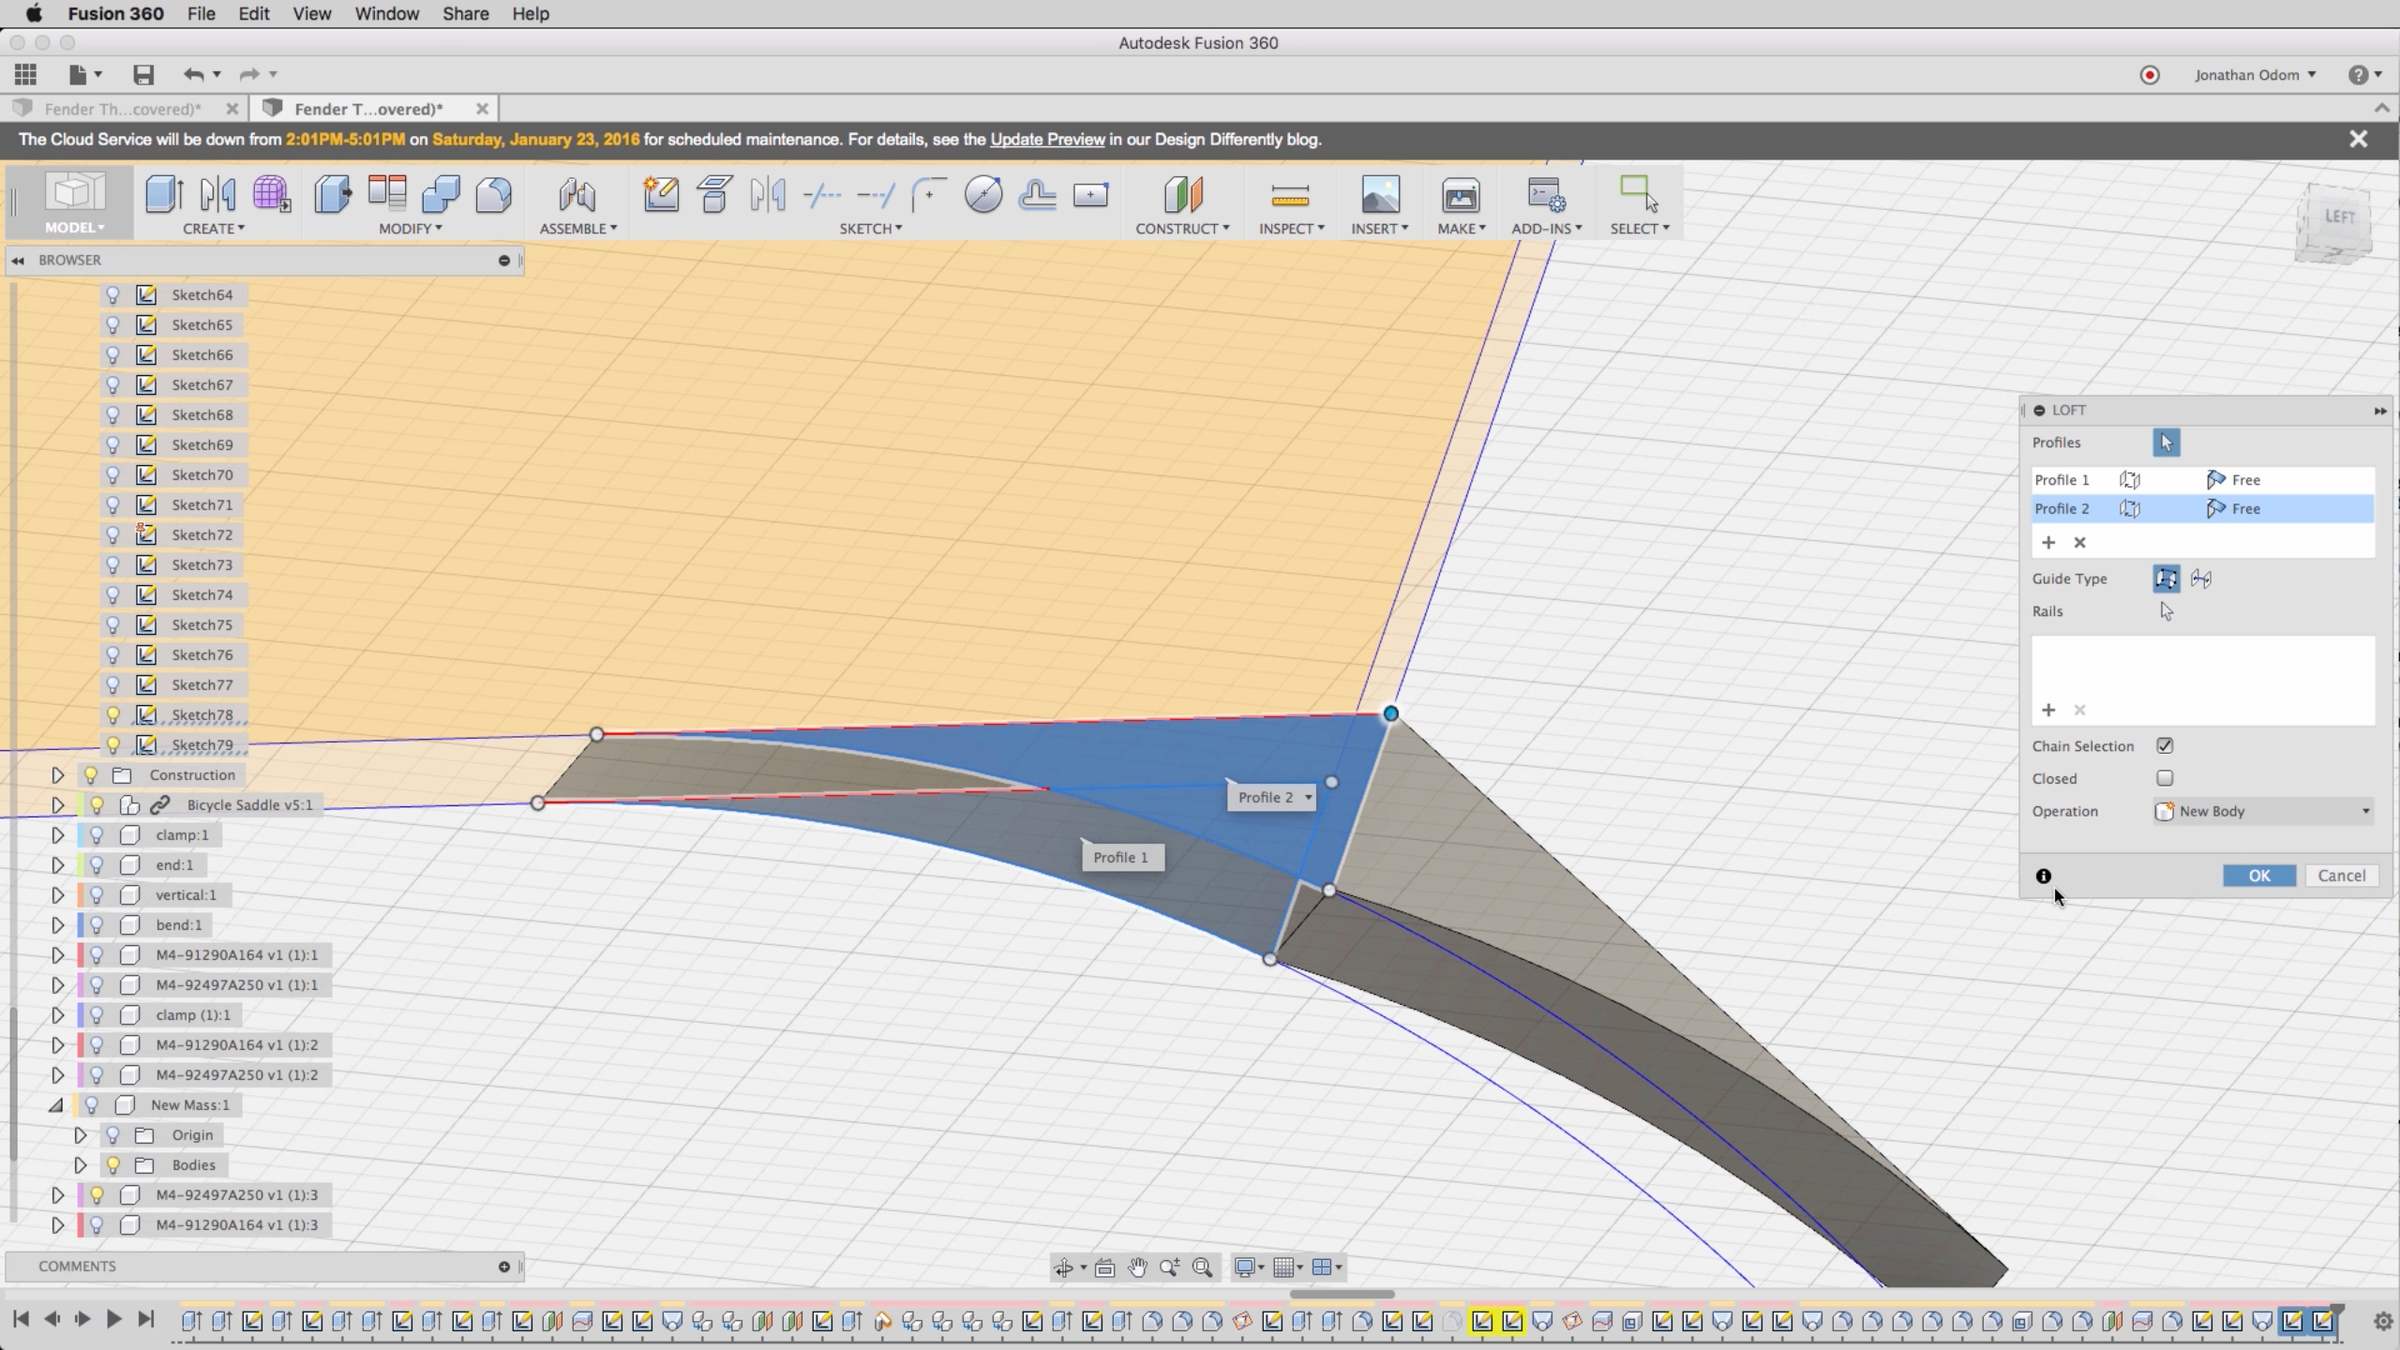Expand the Construction folder in browser
The width and height of the screenshot is (2400, 1350).
point(57,775)
